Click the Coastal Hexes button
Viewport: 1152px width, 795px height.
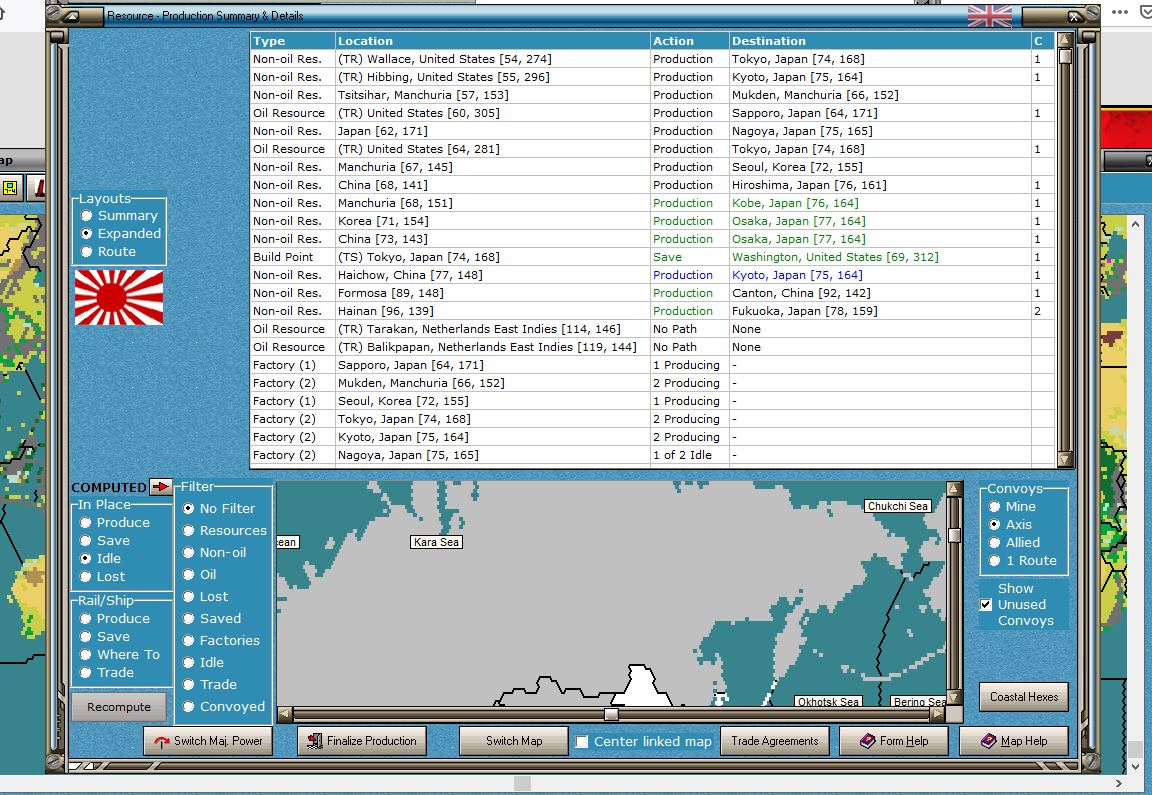pos(1023,697)
